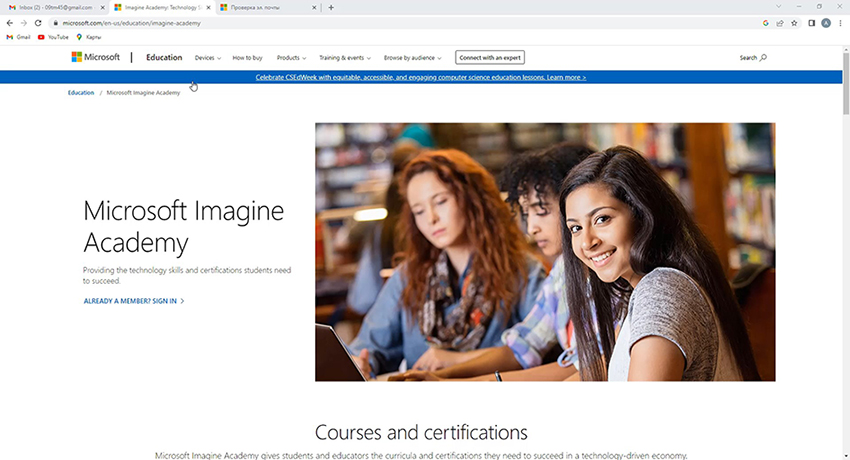Open YouTube bookmark
850x460 pixels.
pos(53,37)
